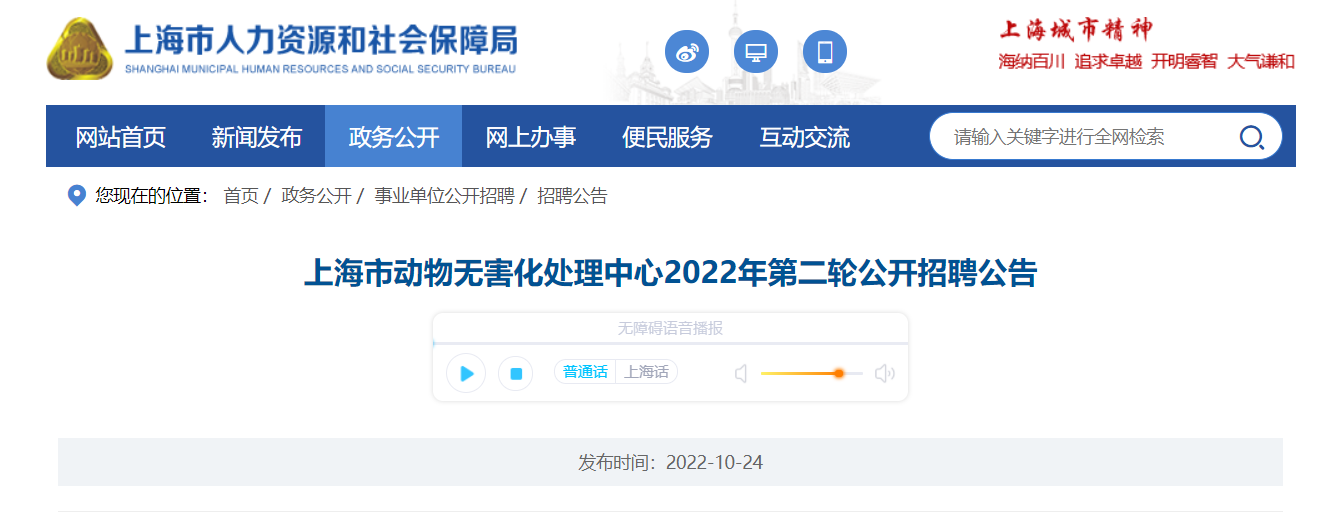Open 新闻发布 menu
The height and width of the screenshot is (520, 1335).
pos(257,137)
